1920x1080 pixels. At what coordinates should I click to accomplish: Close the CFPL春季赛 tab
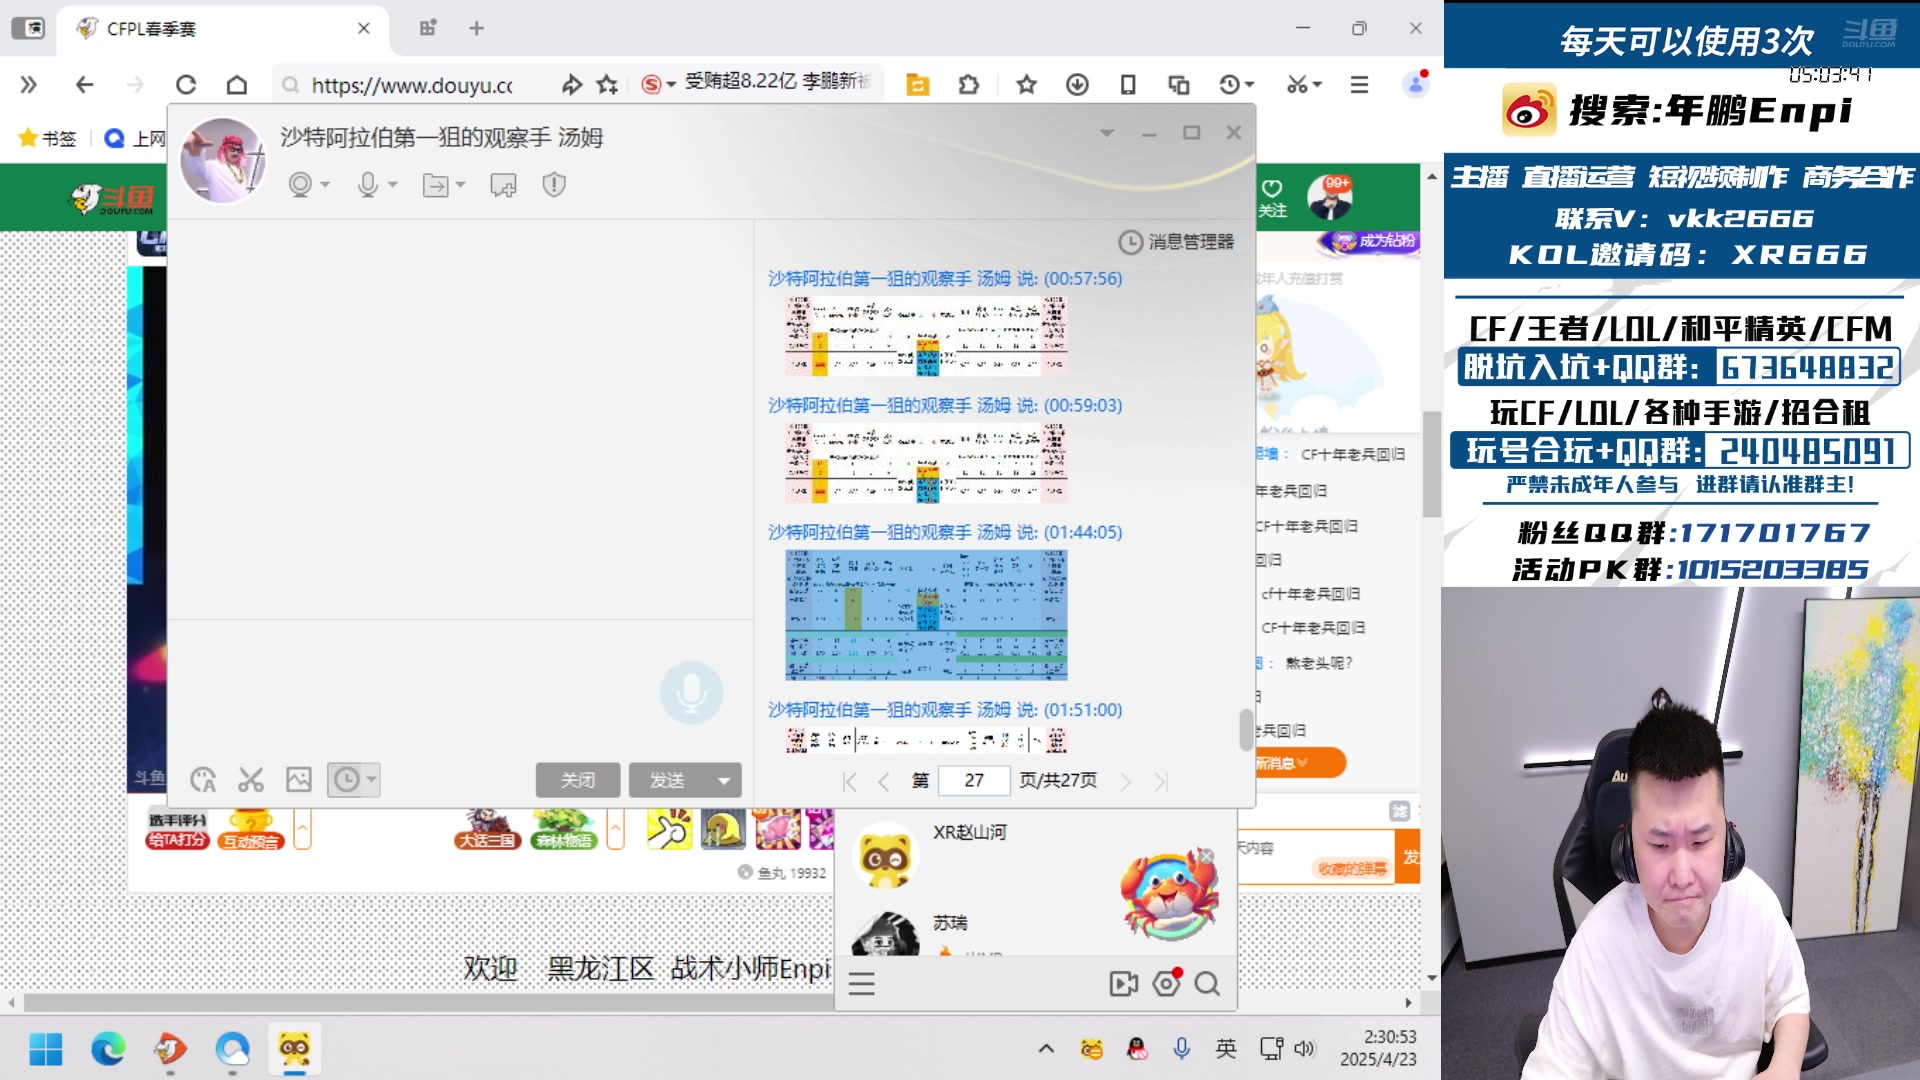pos(364,29)
